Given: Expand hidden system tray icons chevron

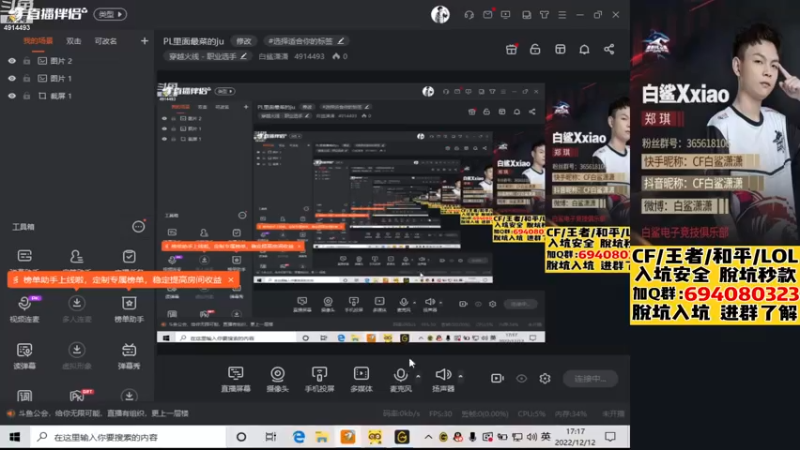Looking at the screenshot, I should pos(428,437).
